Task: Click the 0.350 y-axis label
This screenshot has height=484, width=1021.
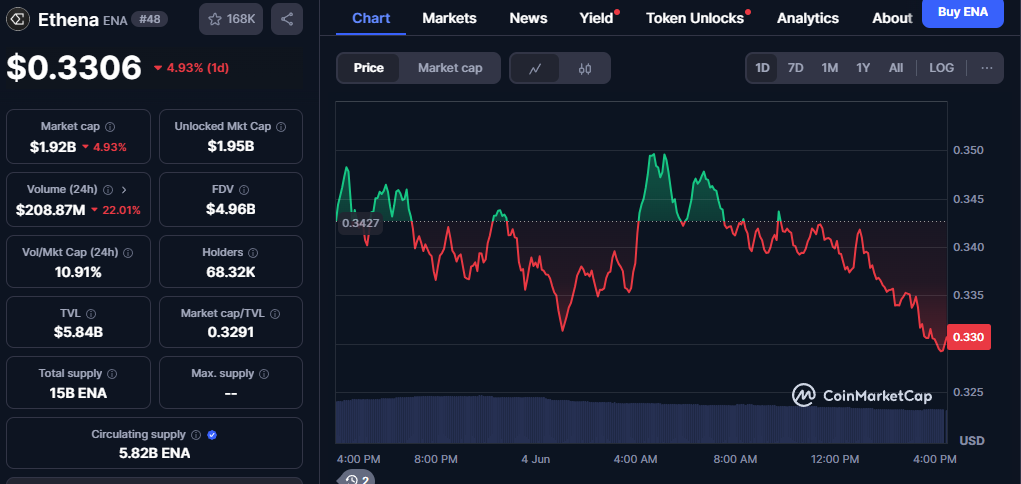Action: click(968, 150)
